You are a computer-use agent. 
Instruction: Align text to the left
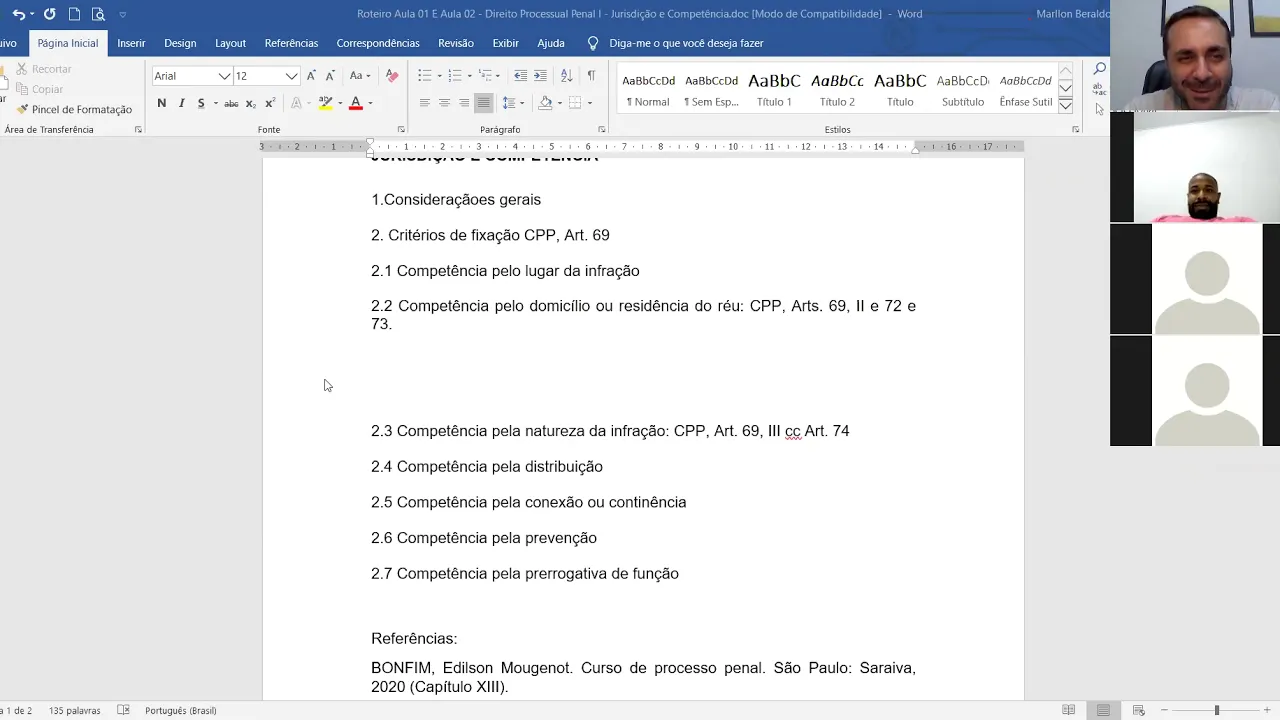click(x=424, y=103)
